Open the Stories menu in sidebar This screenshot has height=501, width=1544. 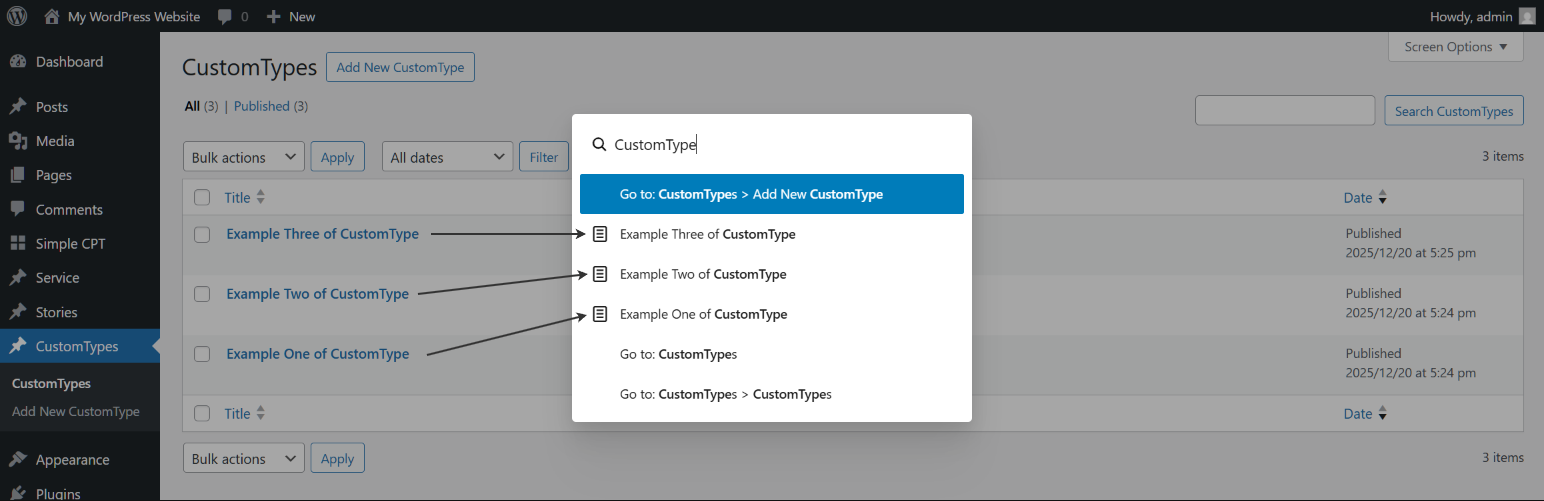click(x=56, y=312)
